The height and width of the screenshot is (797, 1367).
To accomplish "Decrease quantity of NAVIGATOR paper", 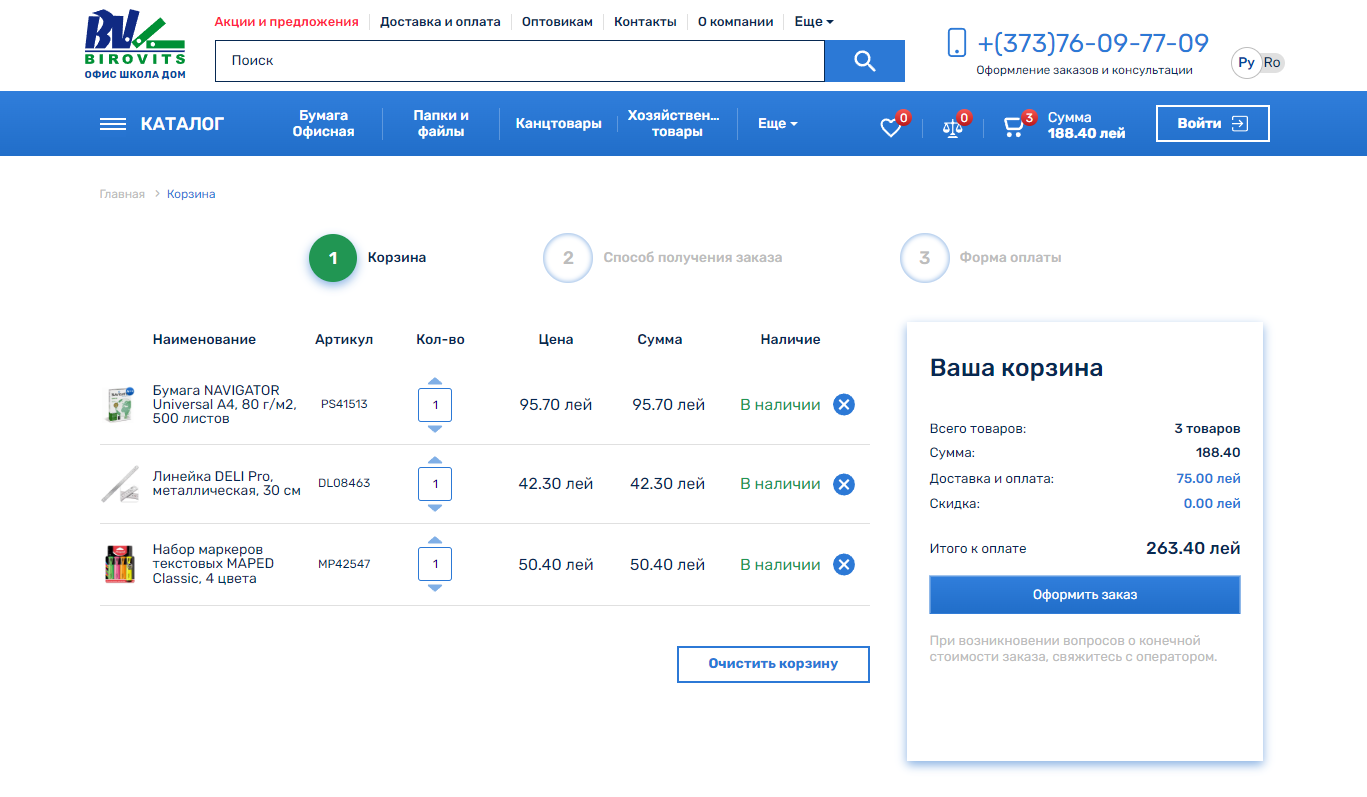I will pyautogui.click(x=435, y=429).
